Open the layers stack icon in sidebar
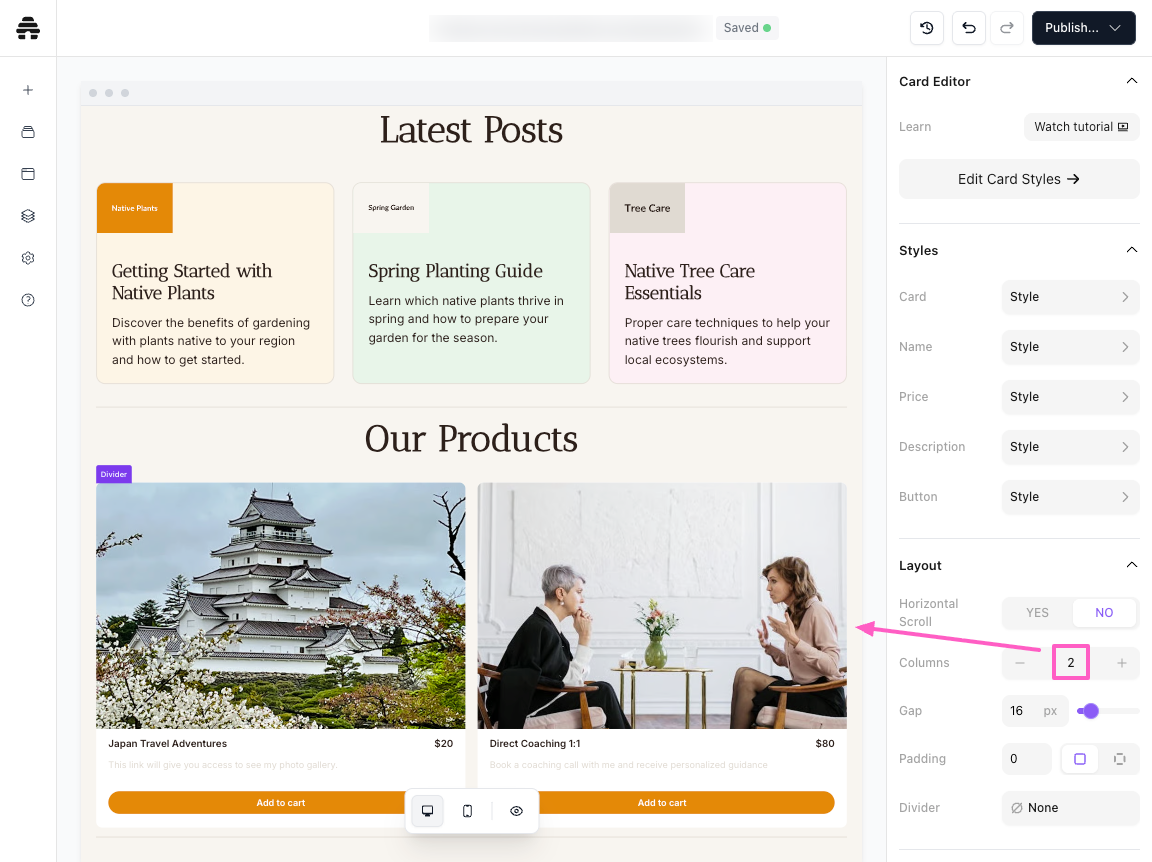This screenshot has height=862, width=1152. [28, 216]
